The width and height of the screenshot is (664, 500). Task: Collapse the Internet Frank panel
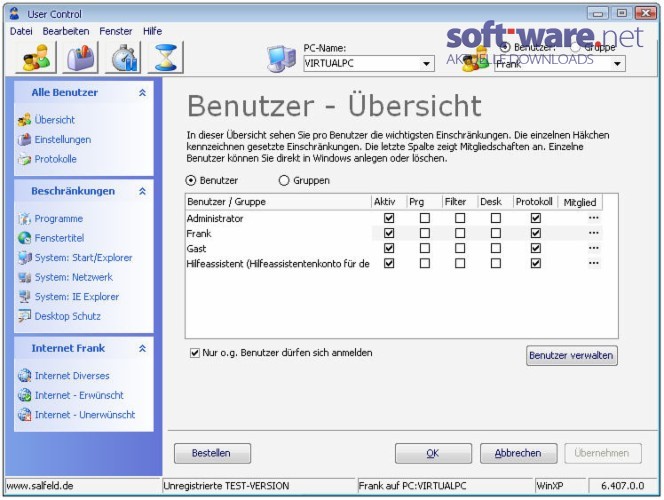(143, 348)
